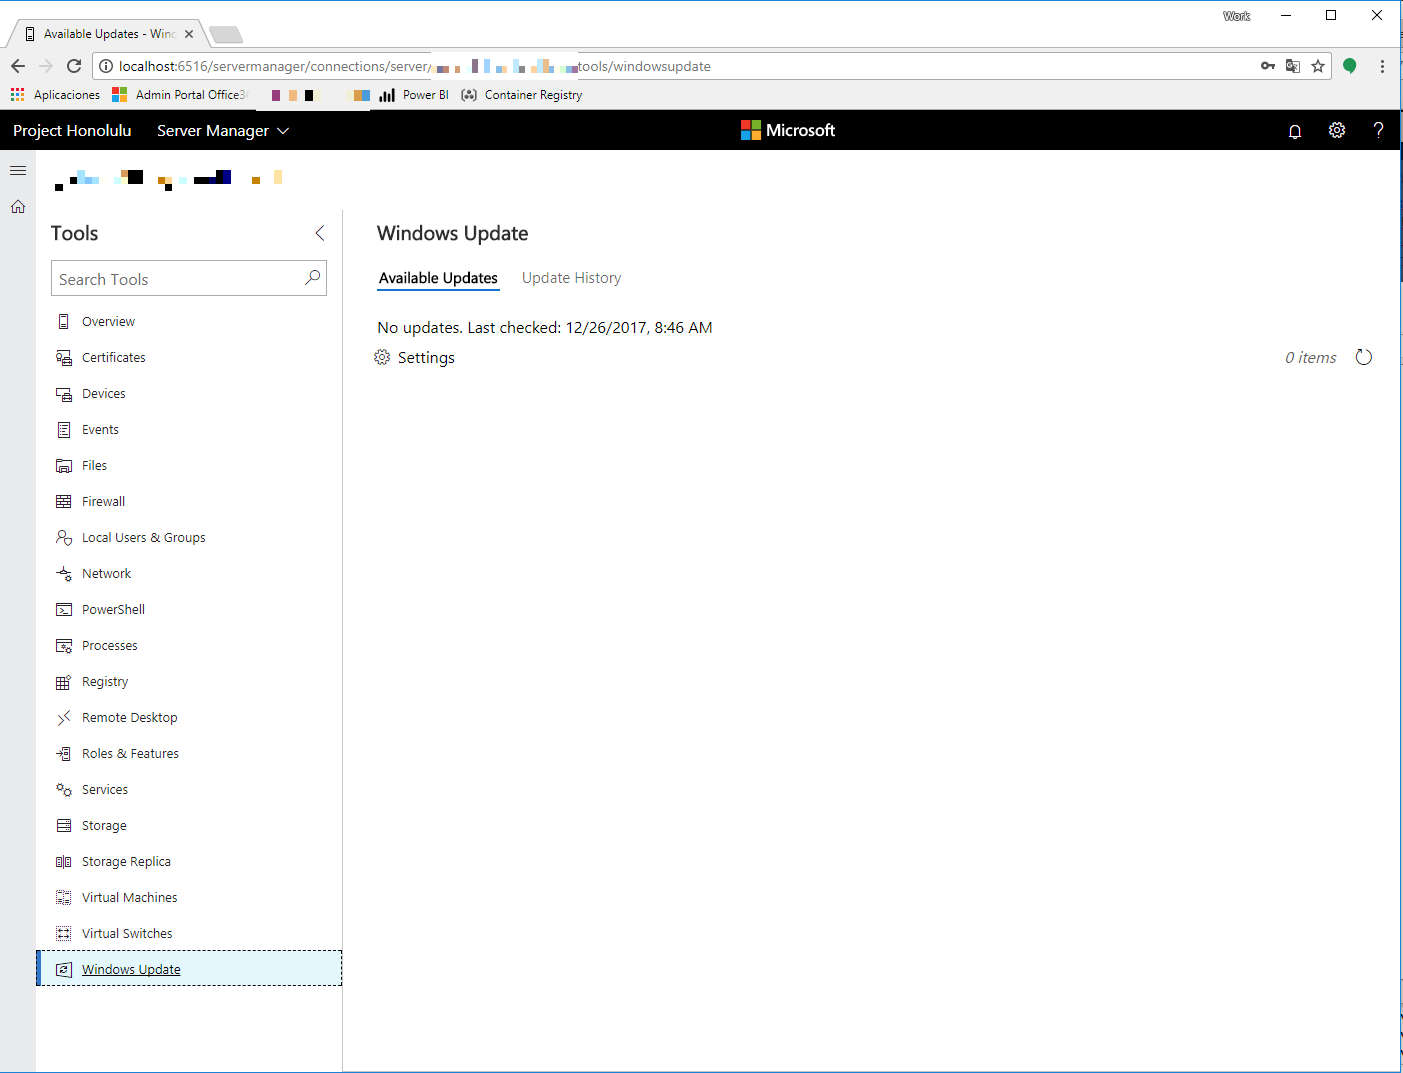
Task: Open the Aplicaciones bookmarks shortcut
Action: [56, 95]
